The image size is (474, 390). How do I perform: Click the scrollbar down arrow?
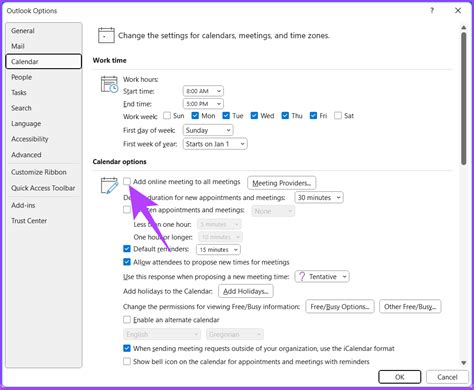[x=463, y=363]
